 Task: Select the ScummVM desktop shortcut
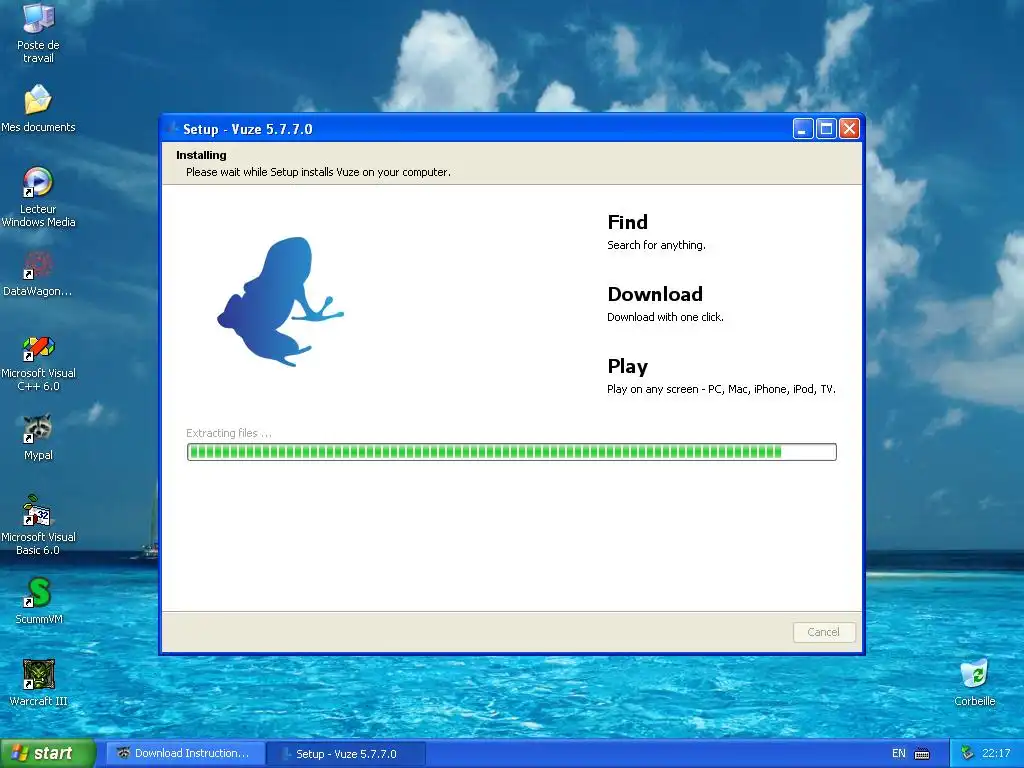(x=39, y=601)
